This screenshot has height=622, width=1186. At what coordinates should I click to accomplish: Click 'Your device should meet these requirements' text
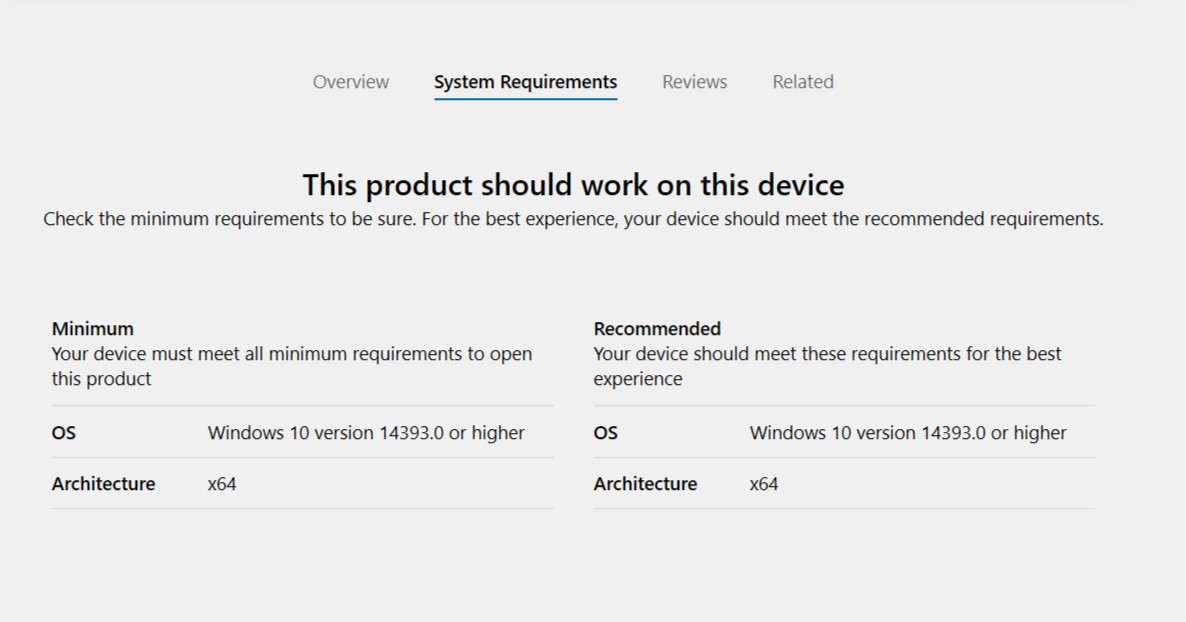point(827,366)
